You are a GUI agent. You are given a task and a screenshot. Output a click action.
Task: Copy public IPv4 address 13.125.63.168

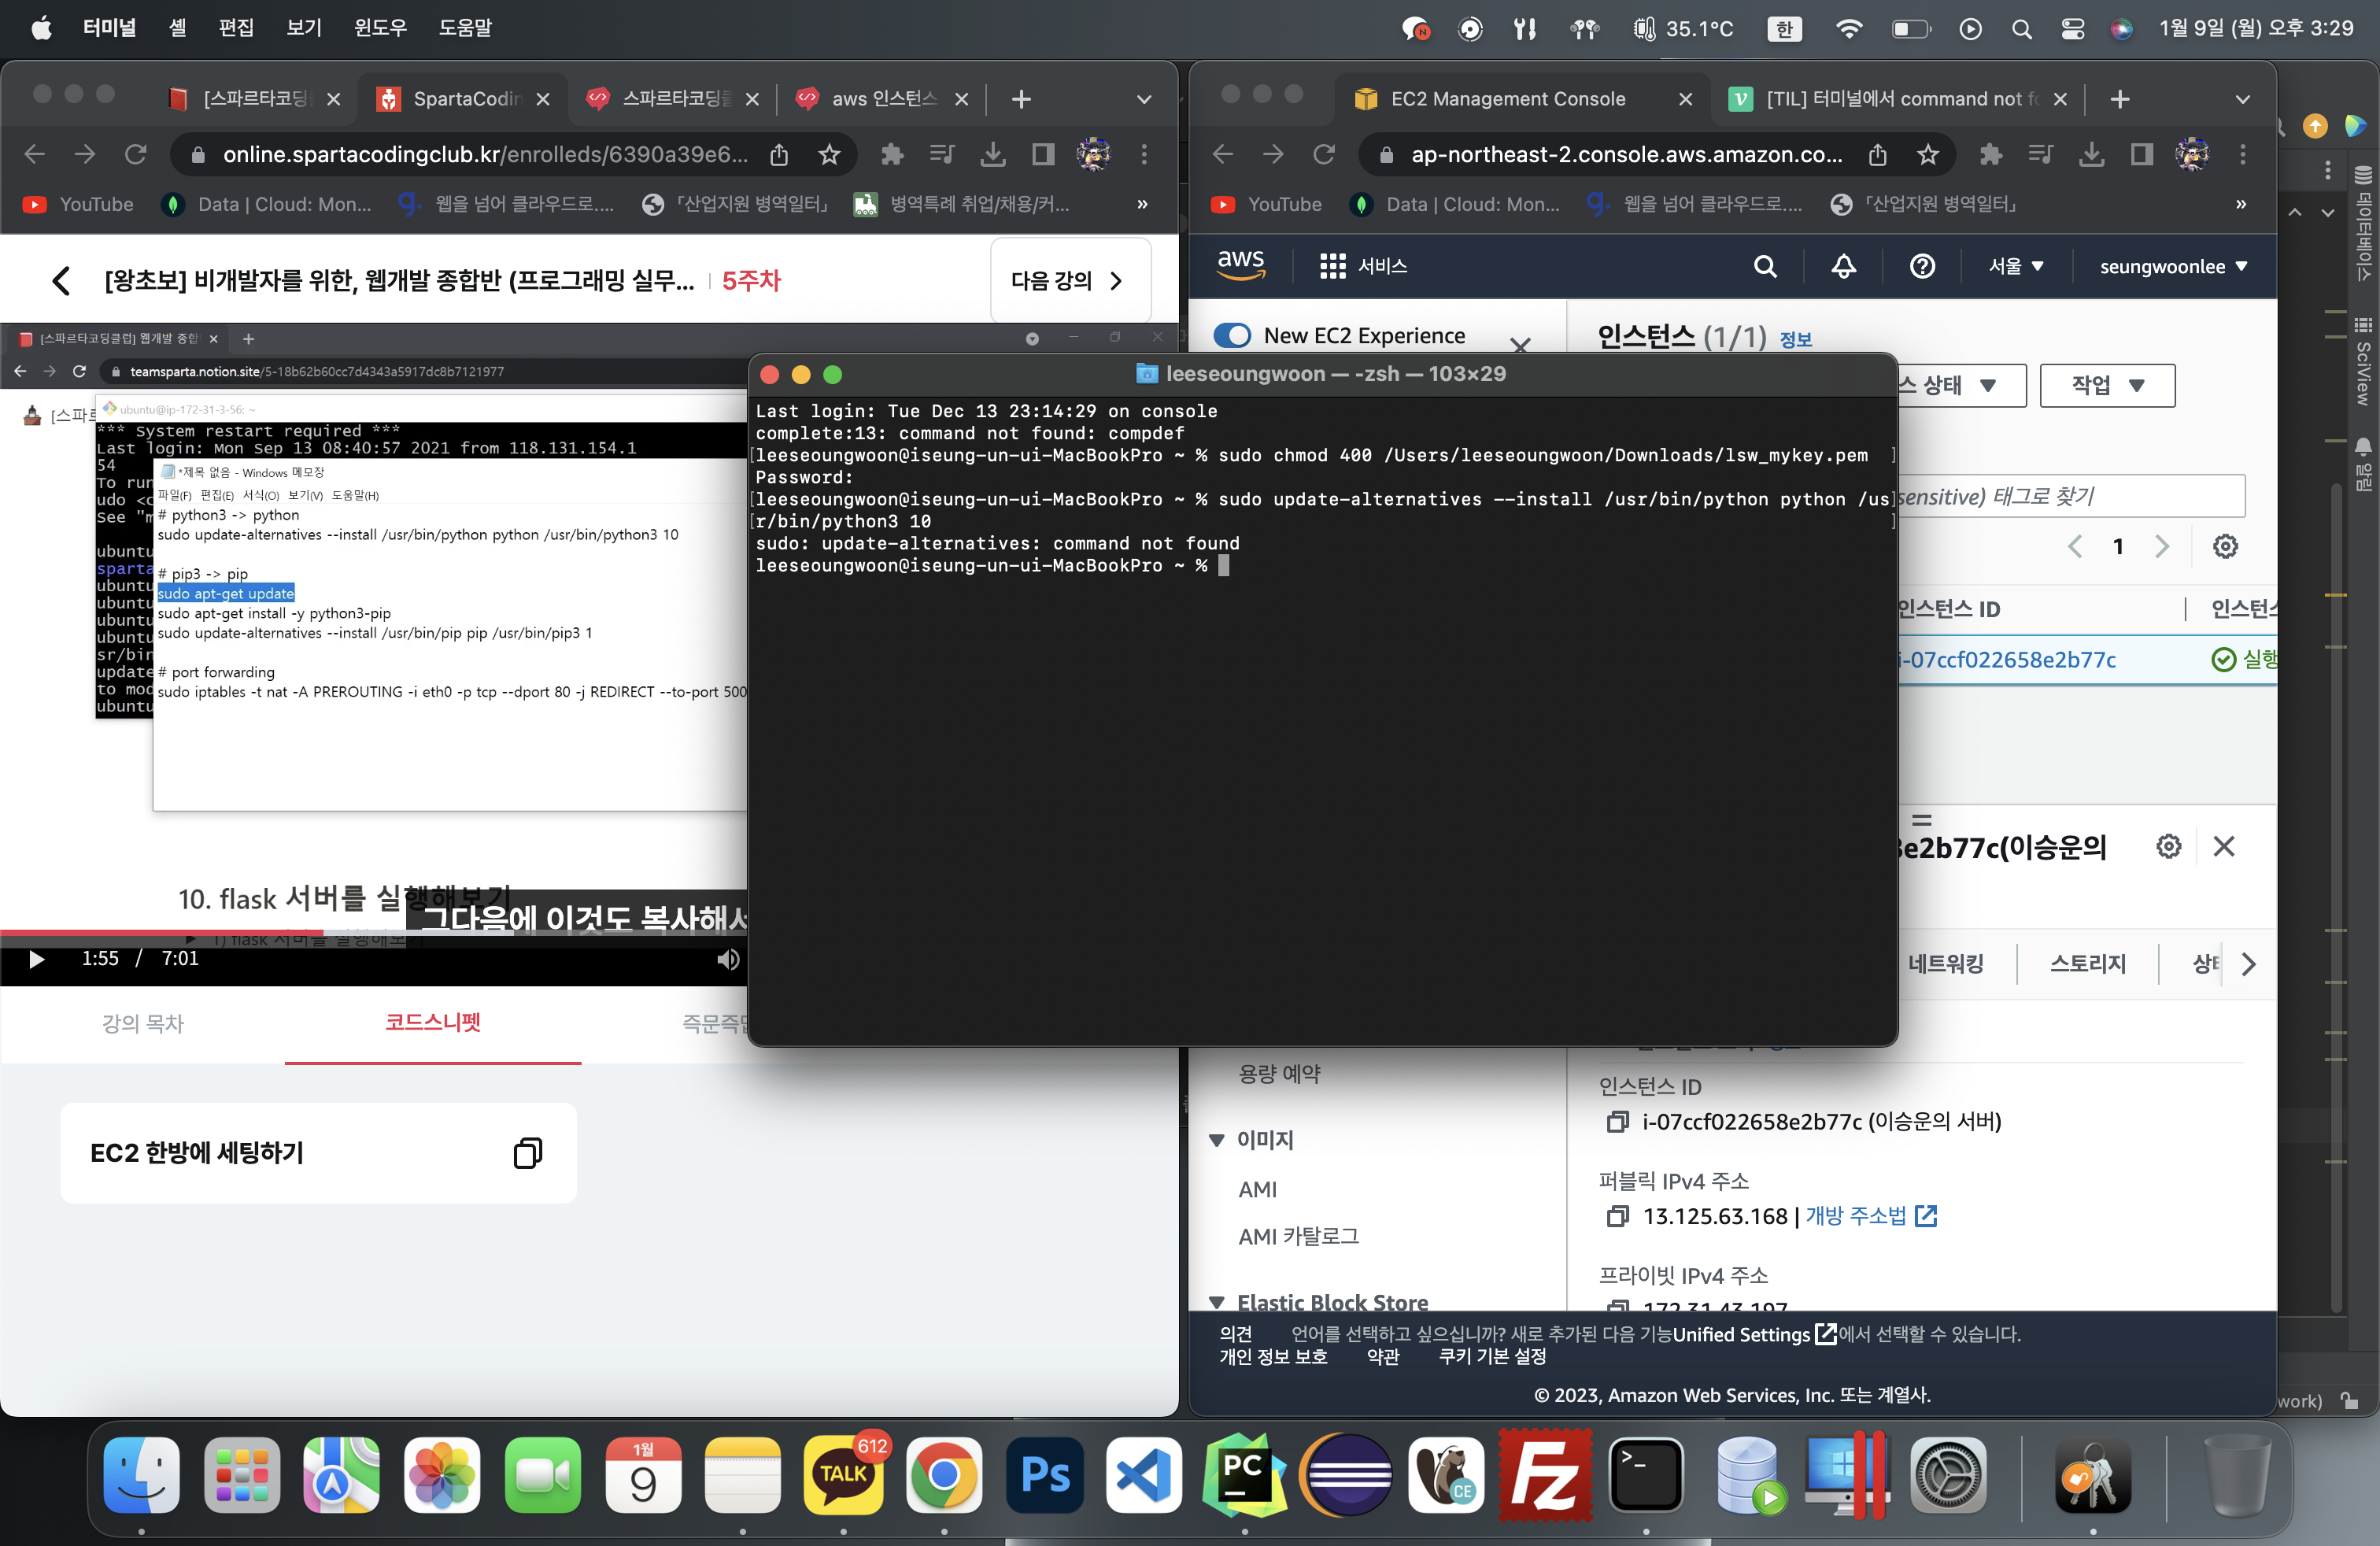tap(1617, 1216)
